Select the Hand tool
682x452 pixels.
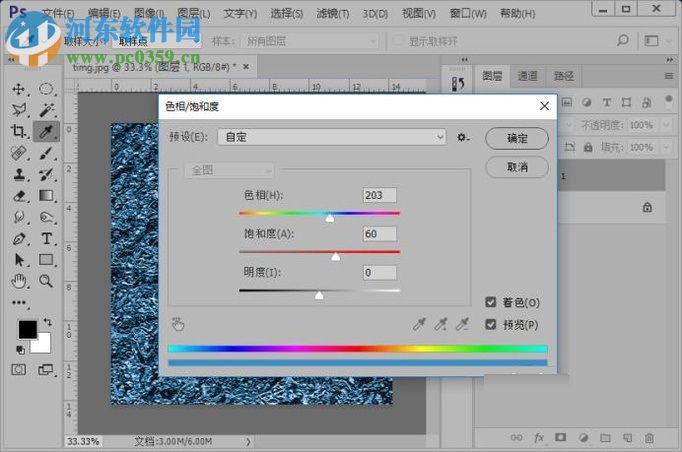click(18, 281)
